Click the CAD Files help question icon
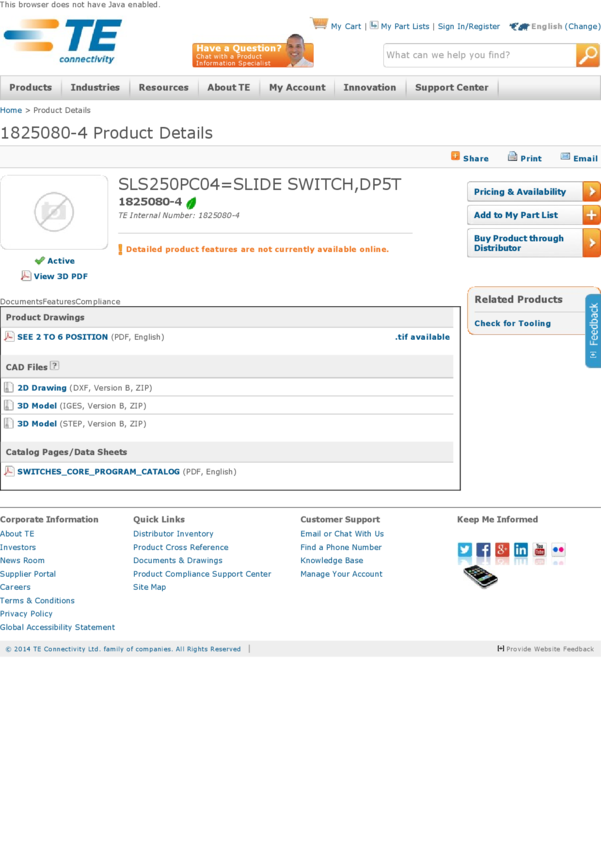 [55, 366]
